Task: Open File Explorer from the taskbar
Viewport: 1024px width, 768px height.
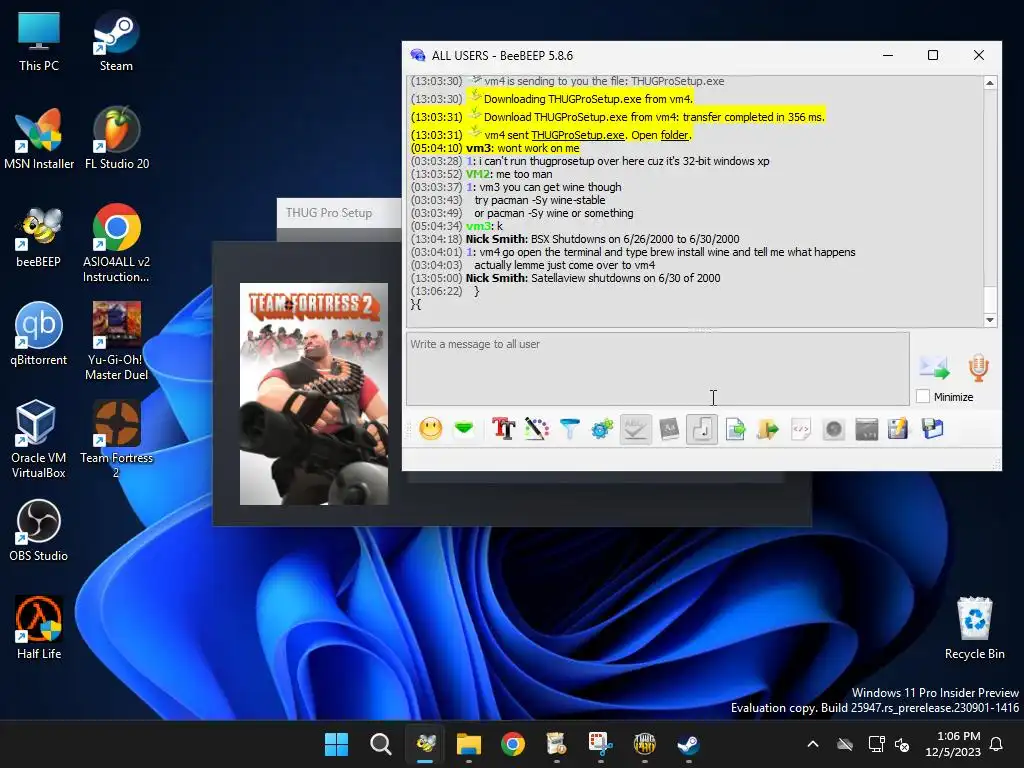Action: click(x=469, y=744)
